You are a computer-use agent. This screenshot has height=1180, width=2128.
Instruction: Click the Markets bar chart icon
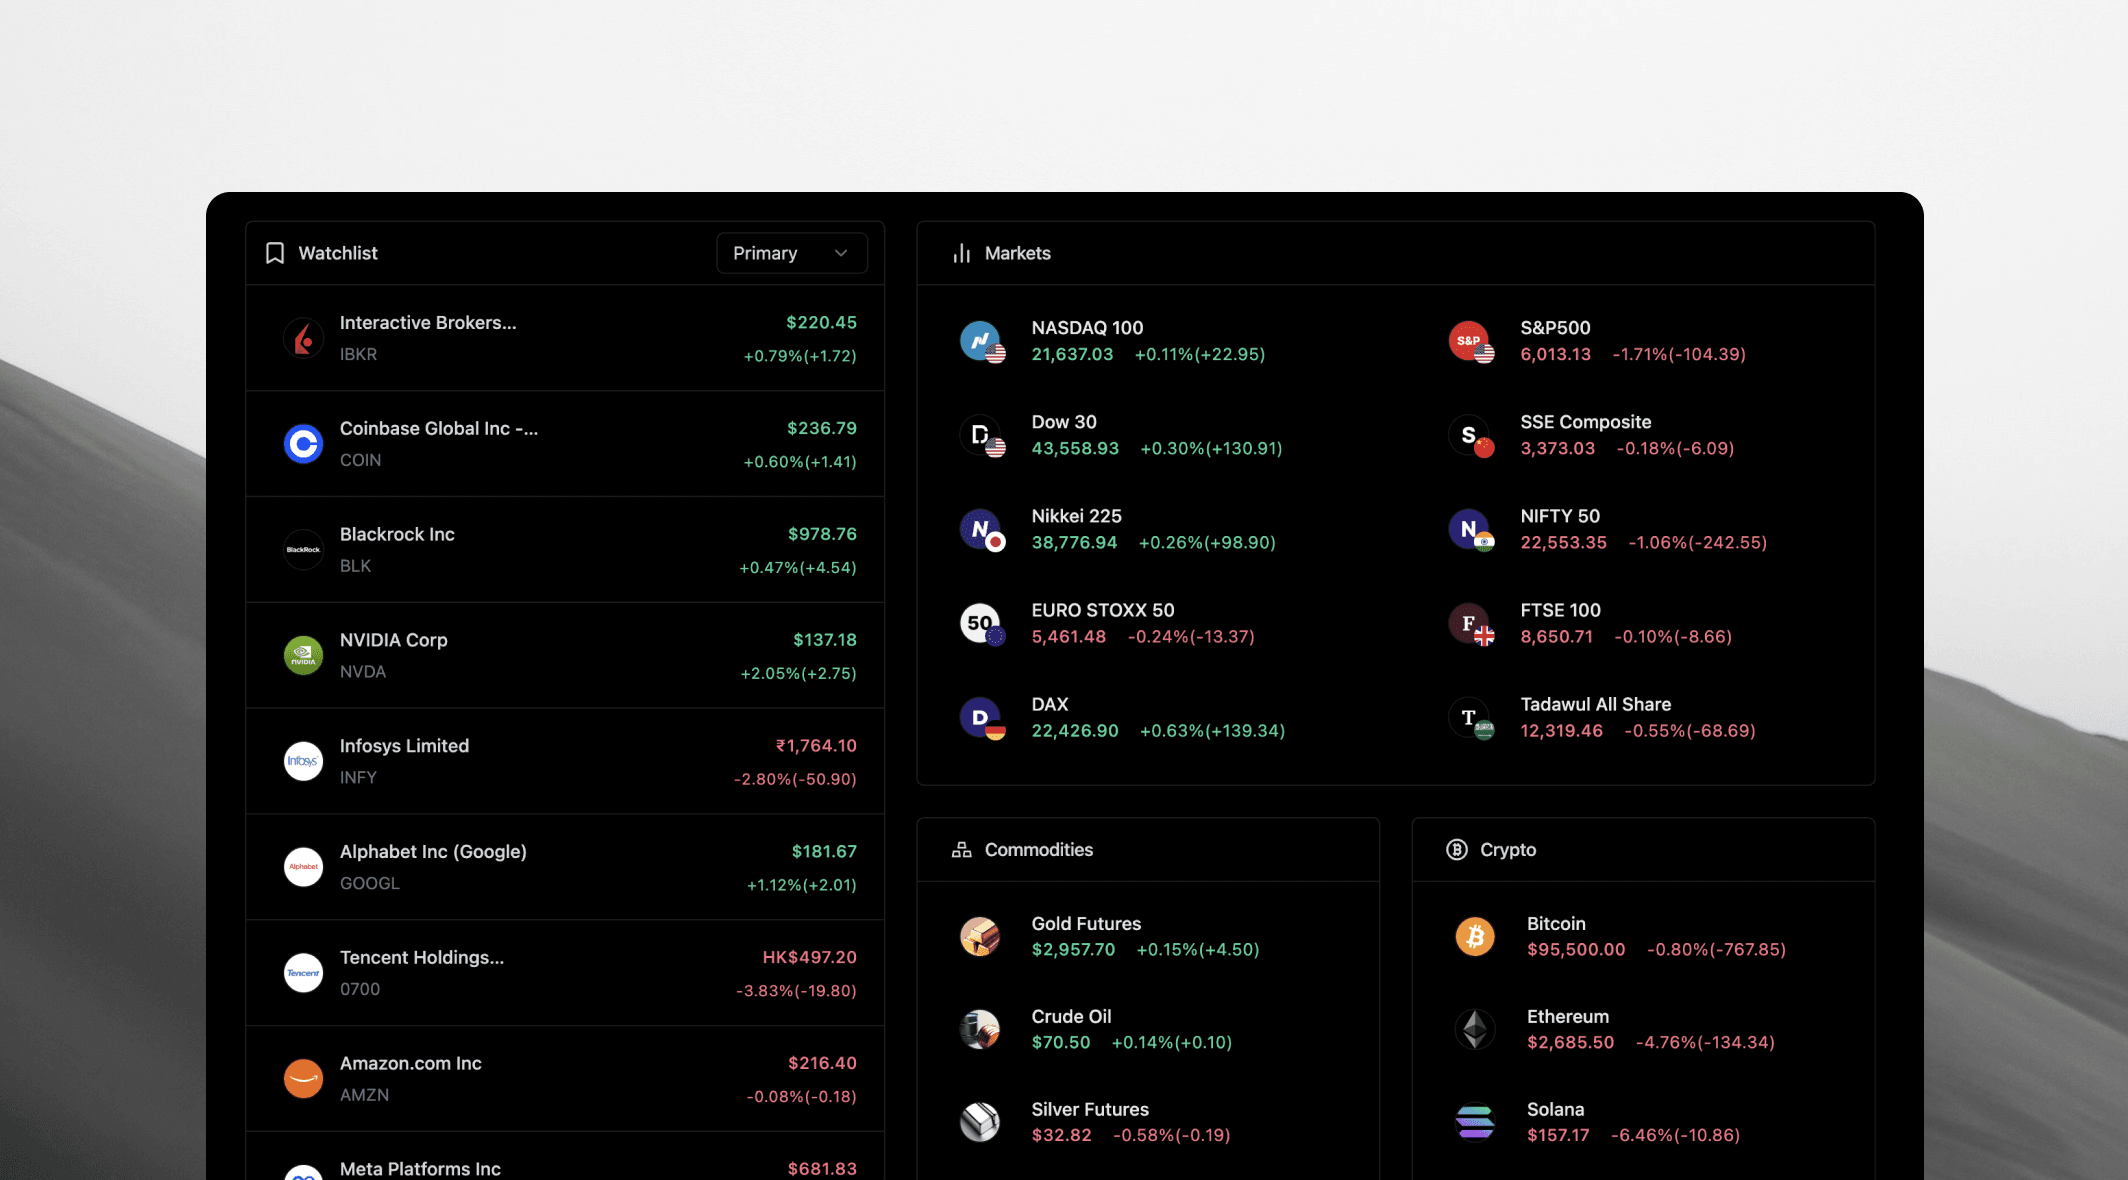962,253
